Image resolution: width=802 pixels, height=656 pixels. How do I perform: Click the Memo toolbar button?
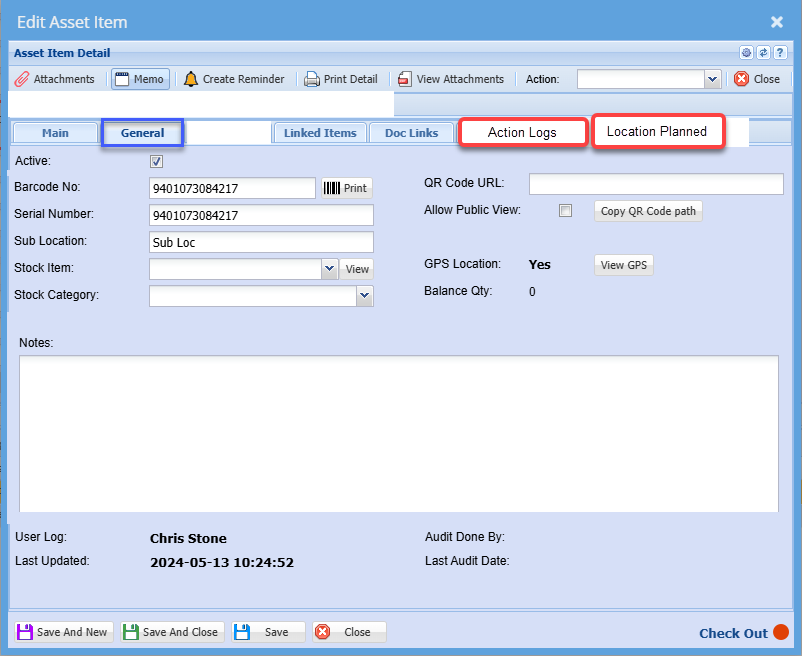click(140, 79)
